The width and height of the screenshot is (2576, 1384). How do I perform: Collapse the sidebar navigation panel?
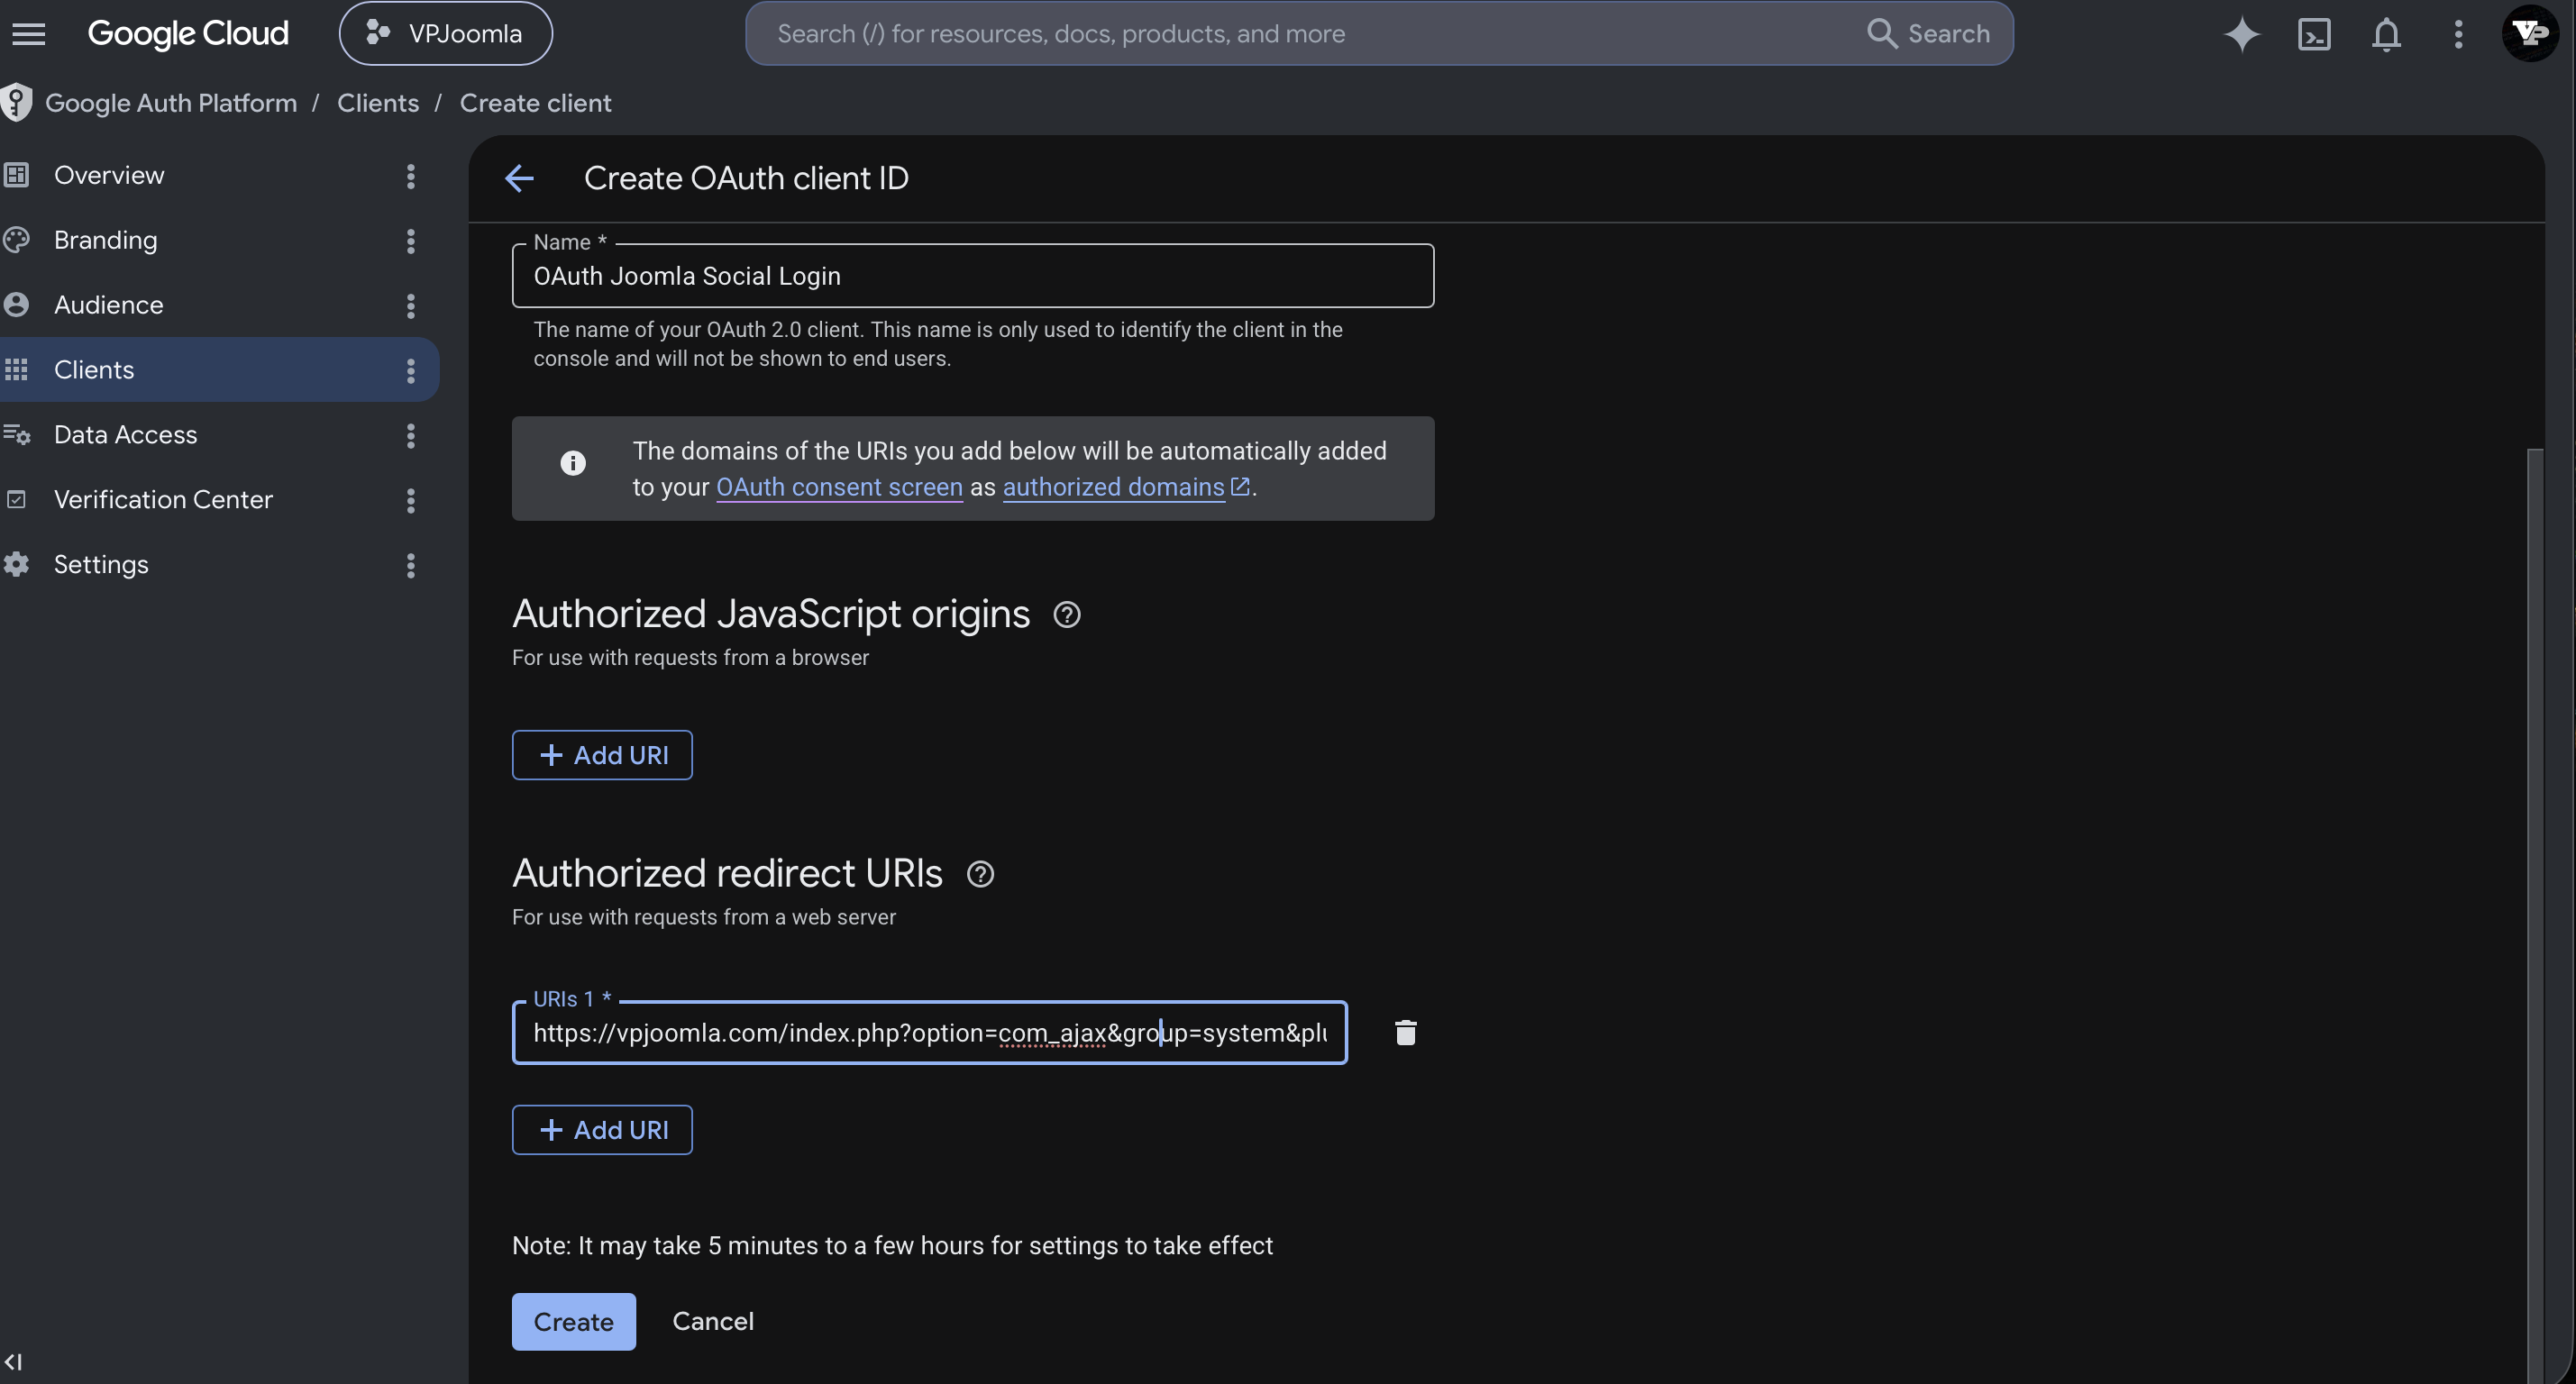pos(13,1362)
